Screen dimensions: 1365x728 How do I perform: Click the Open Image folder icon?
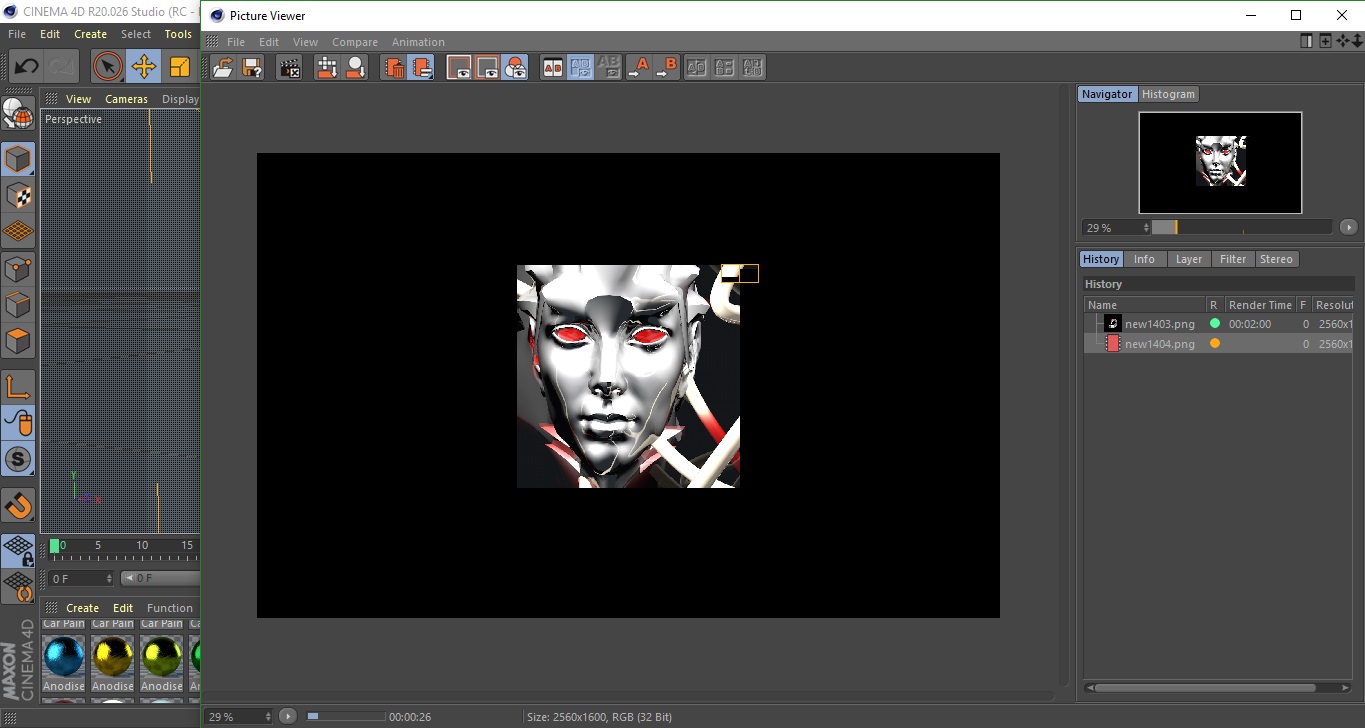click(224, 68)
